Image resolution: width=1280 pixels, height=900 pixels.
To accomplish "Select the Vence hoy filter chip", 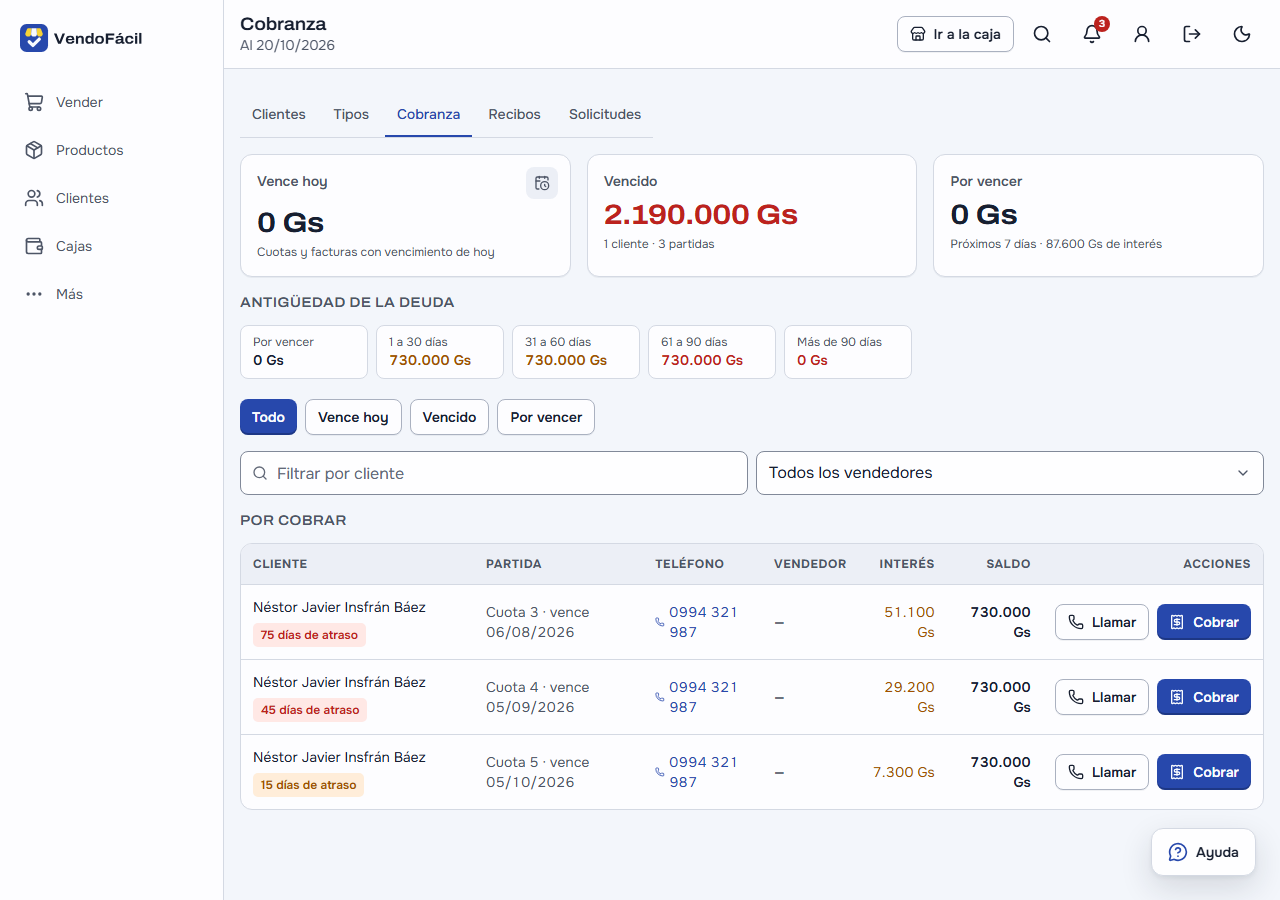I will click(353, 417).
